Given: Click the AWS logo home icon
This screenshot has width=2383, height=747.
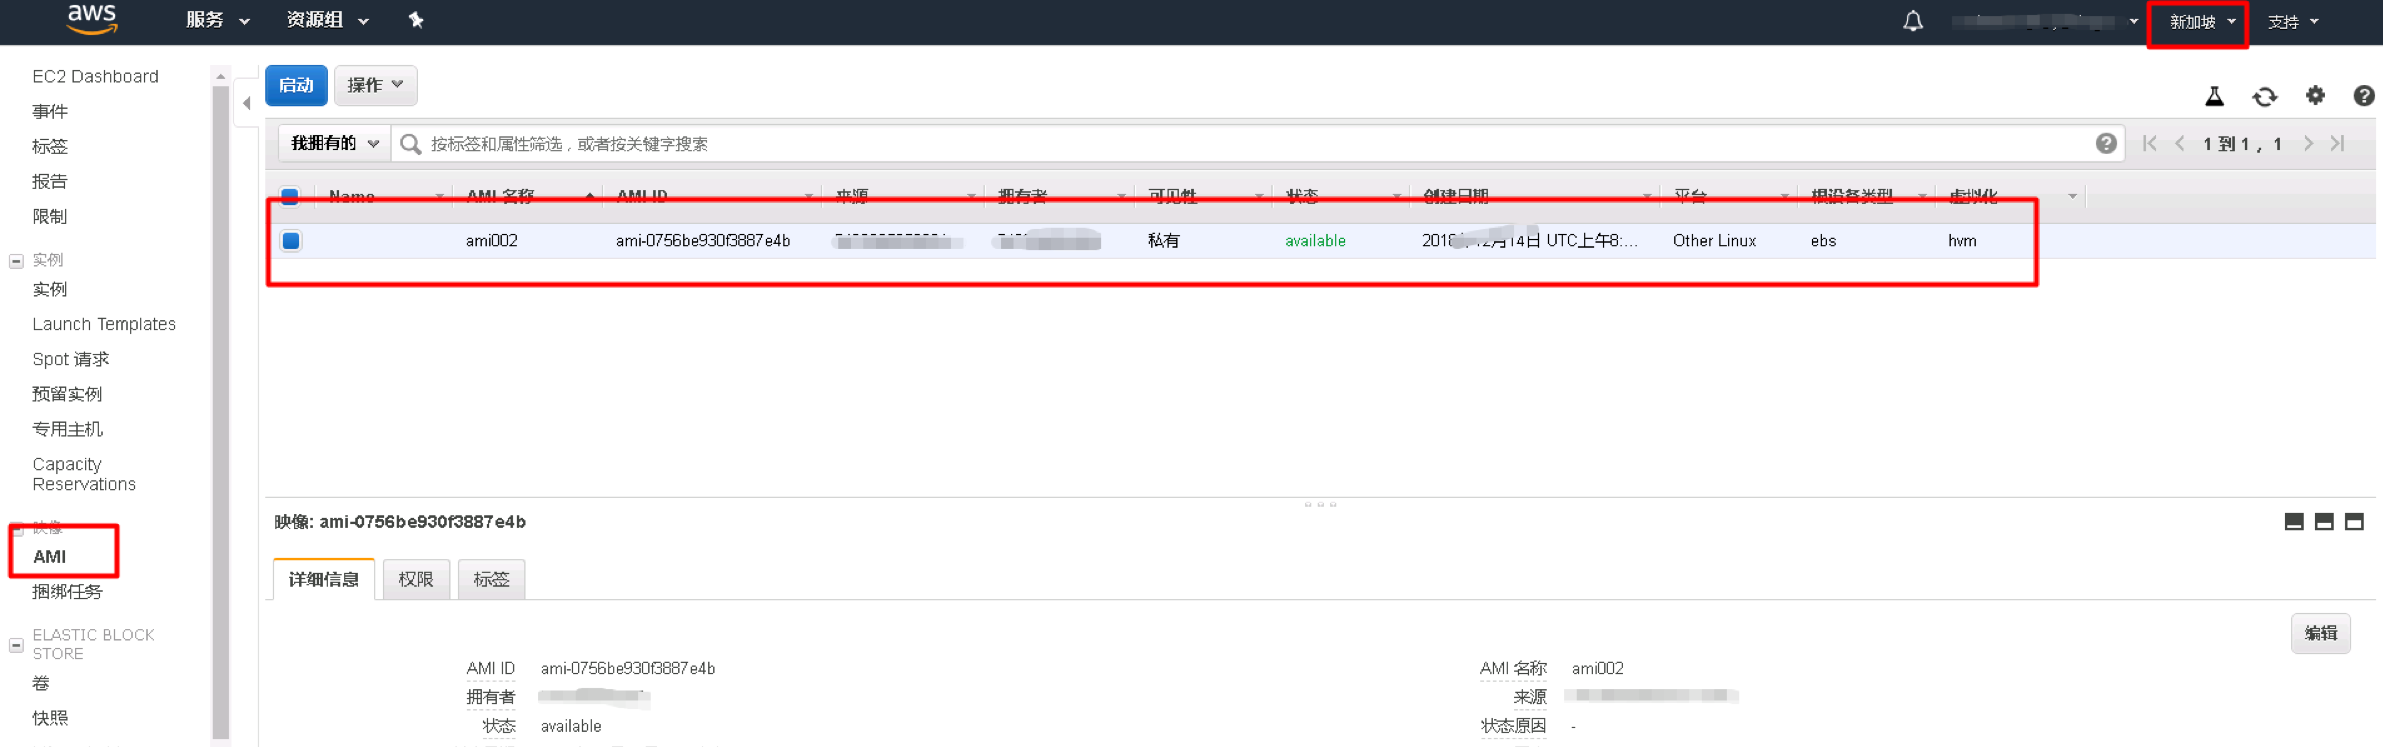Looking at the screenshot, I should click(92, 19).
